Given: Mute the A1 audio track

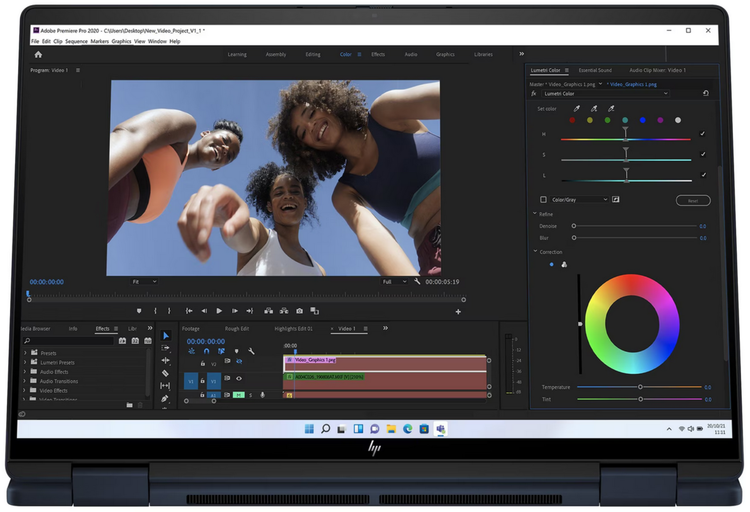Looking at the screenshot, I should point(238,395).
